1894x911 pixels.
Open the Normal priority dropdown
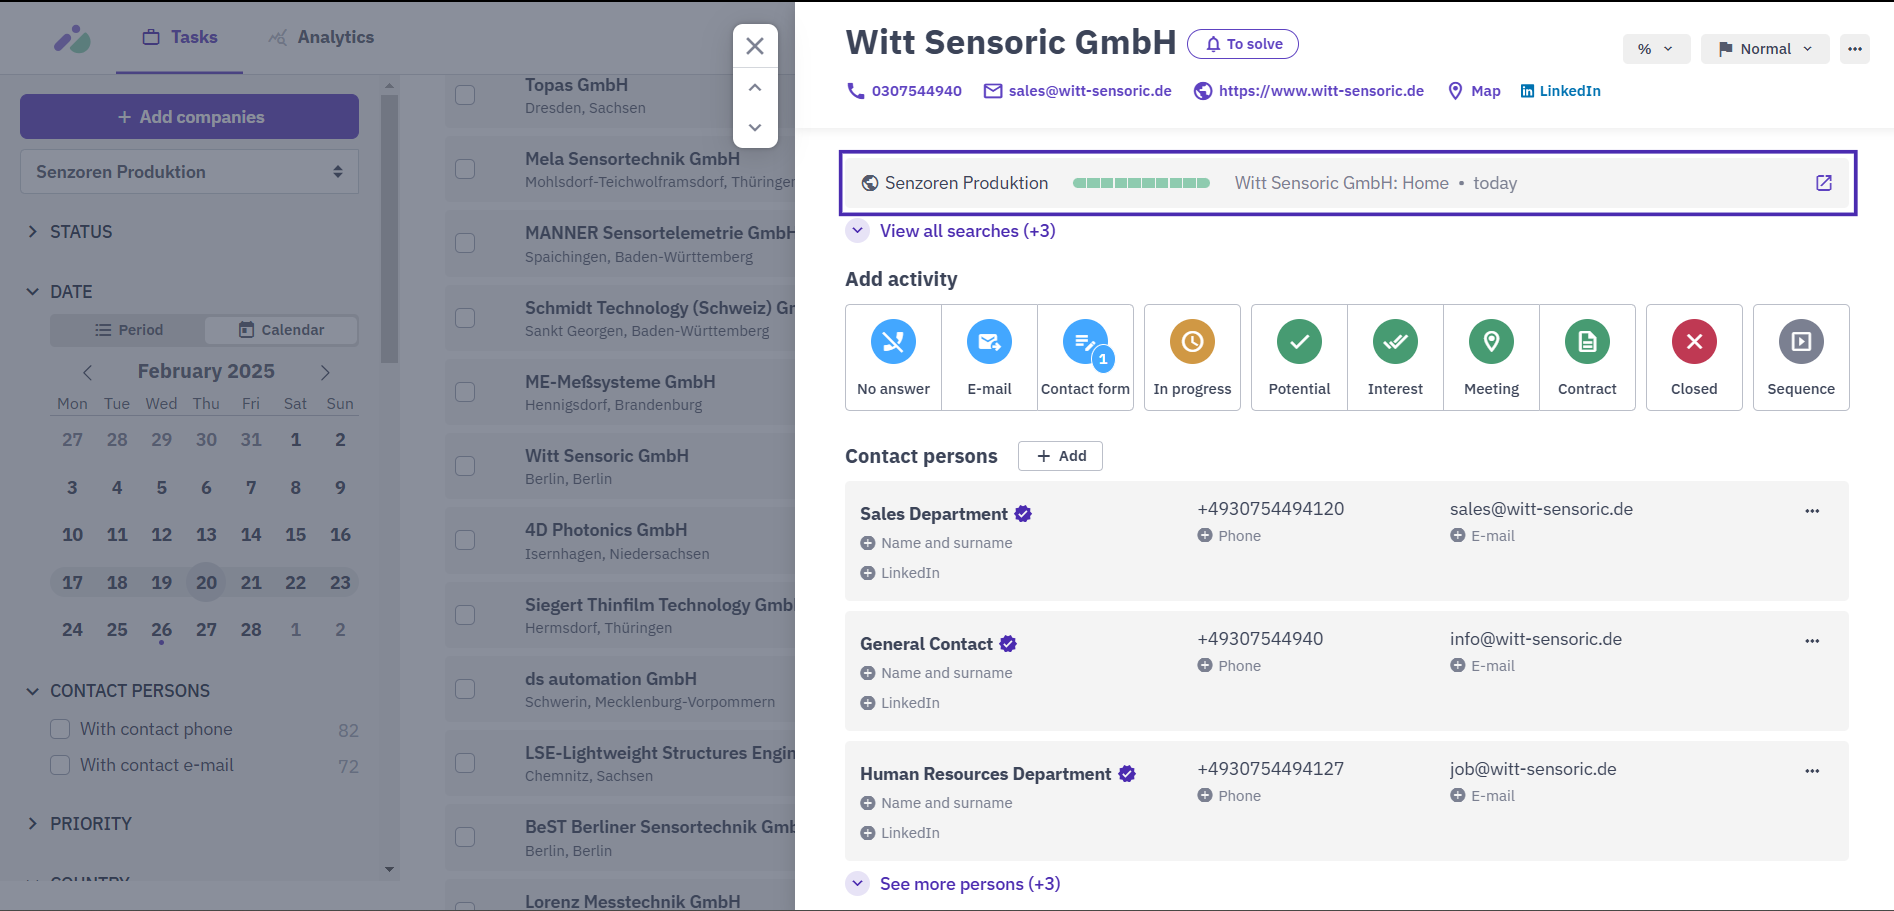tap(1765, 49)
